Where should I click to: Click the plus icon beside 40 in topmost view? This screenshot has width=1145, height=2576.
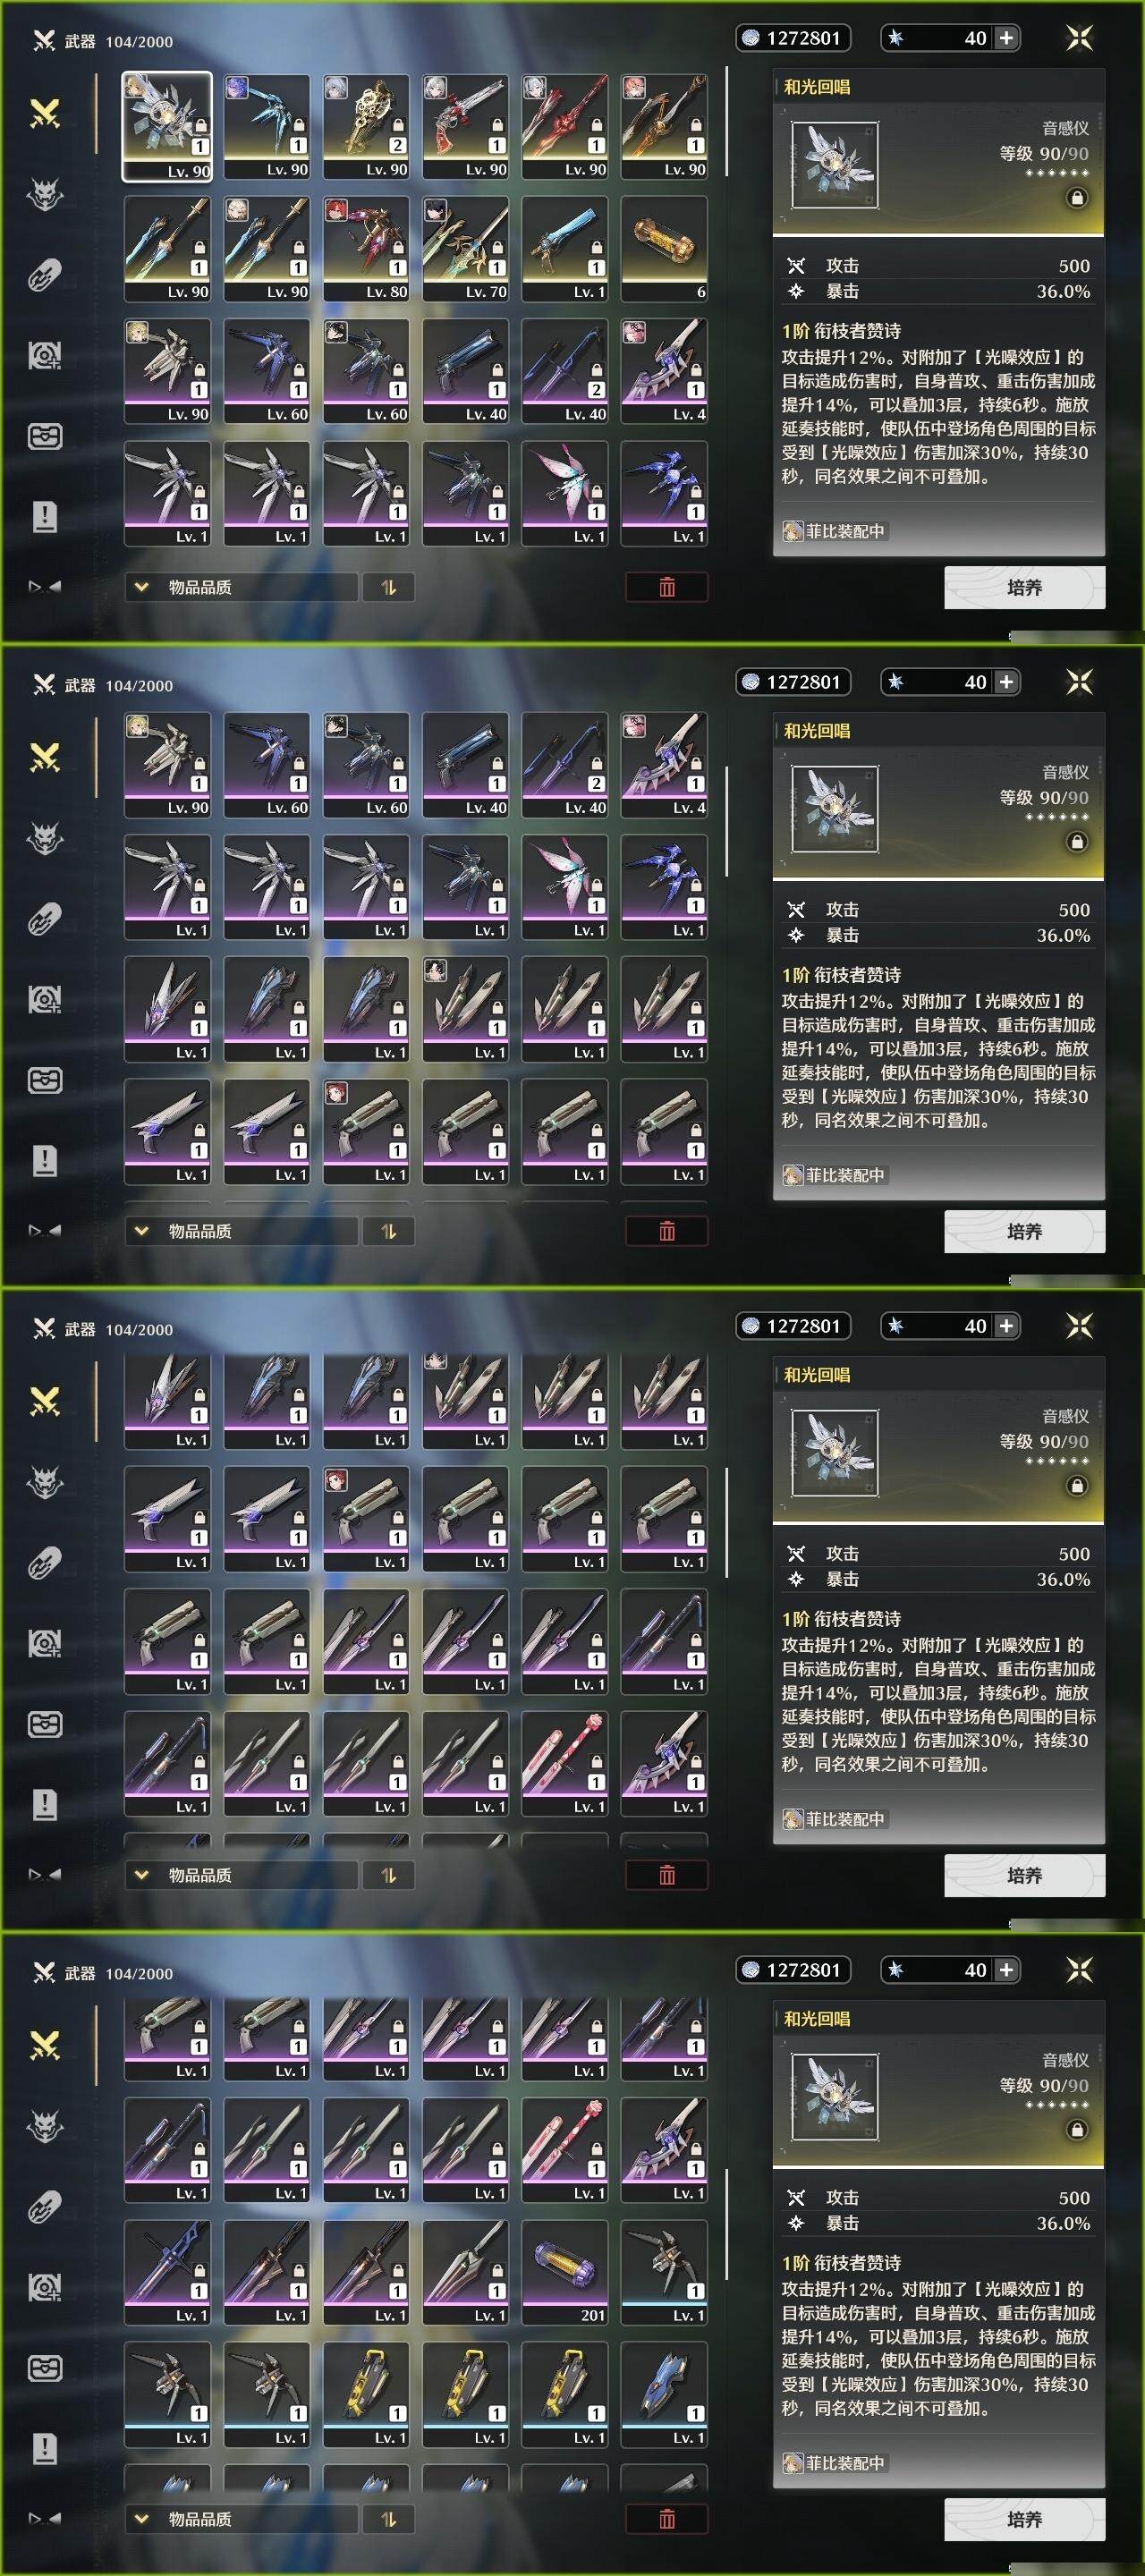[1006, 38]
